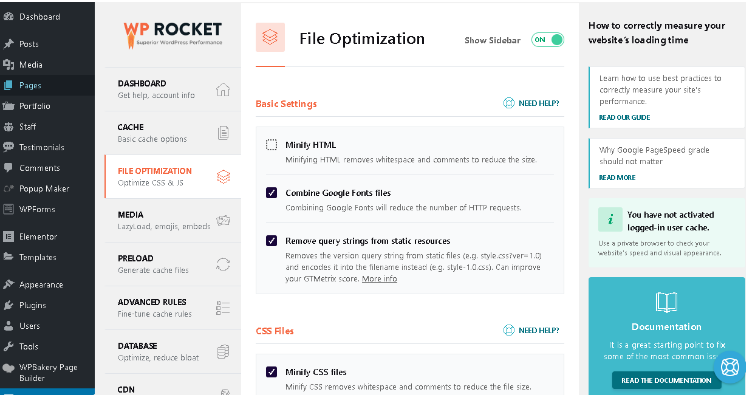
Task: Disable the Minify CSS files checkbox
Action: pyautogui.click(x=271, y=372)
